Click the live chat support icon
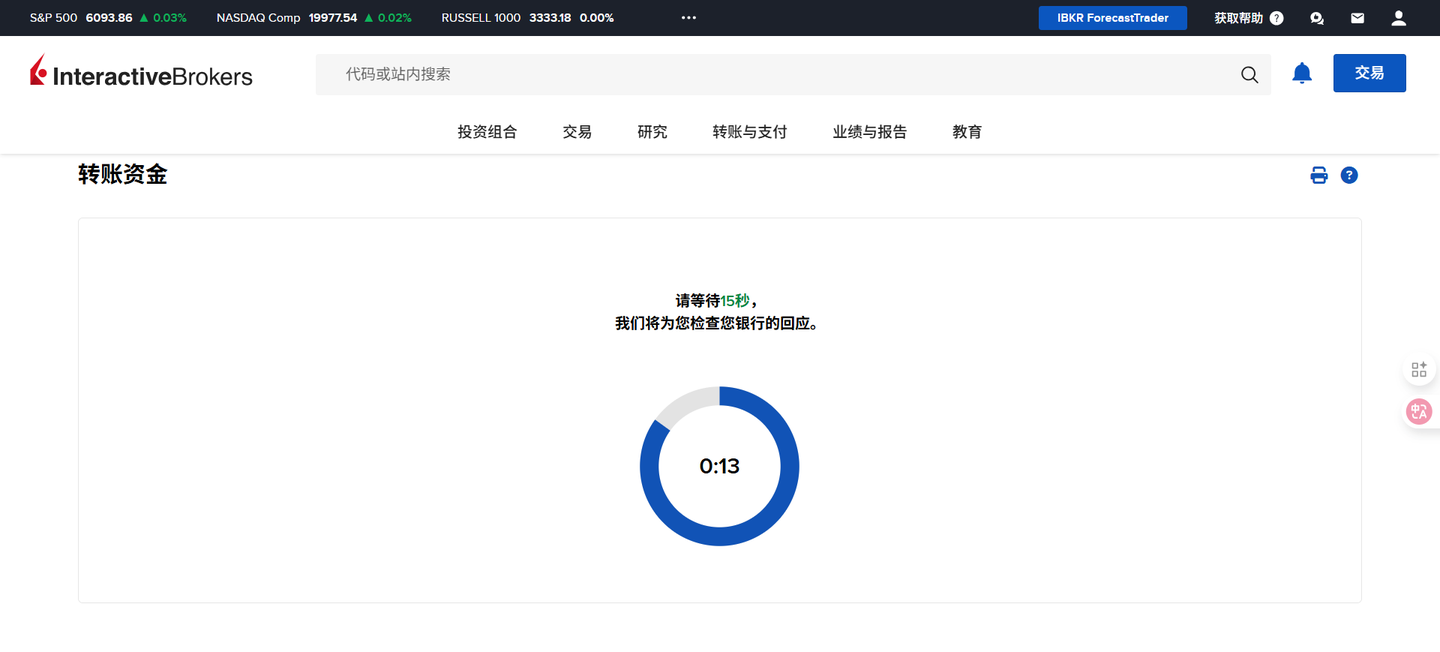 click(x=1316, y=17)
